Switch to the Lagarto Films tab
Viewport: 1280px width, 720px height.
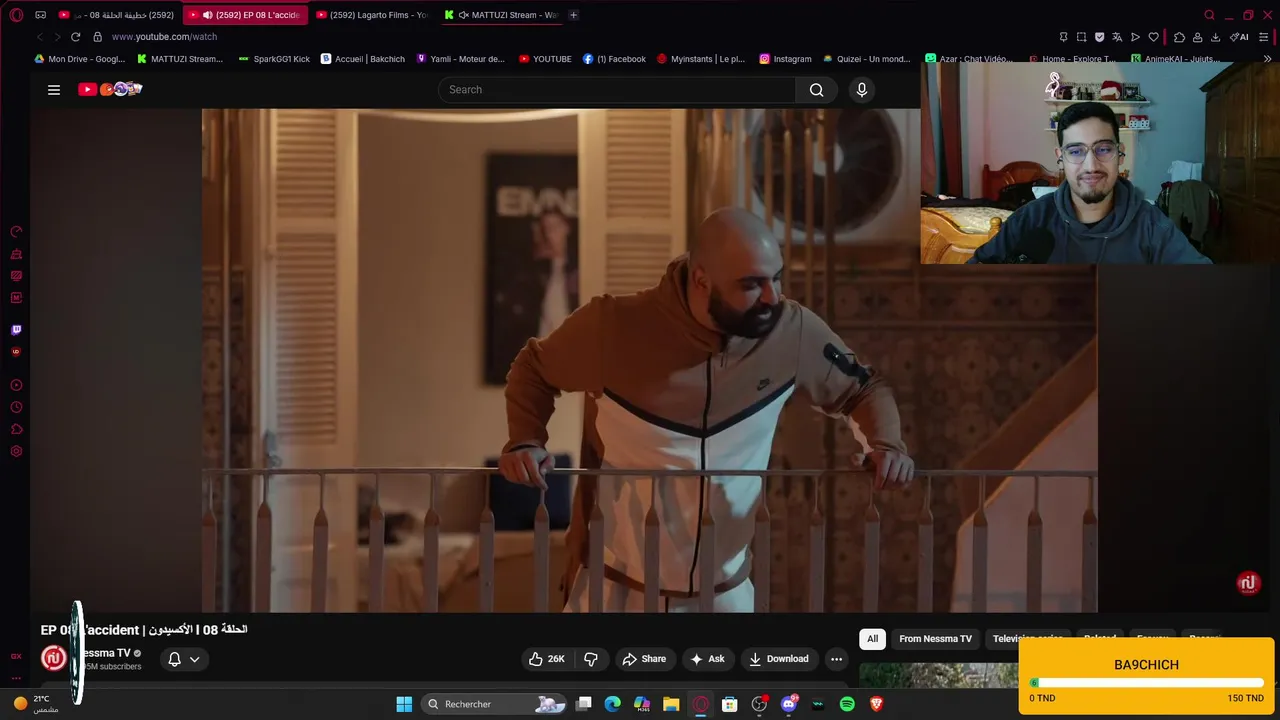click(x=372, y=15)
